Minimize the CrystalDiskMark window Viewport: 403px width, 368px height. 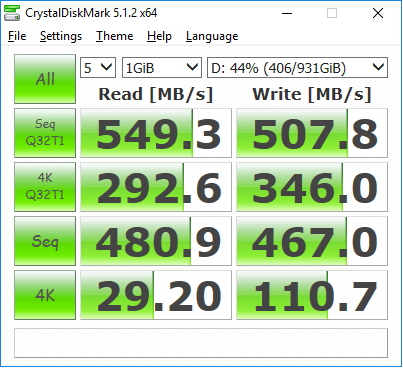tap(287, 13)
